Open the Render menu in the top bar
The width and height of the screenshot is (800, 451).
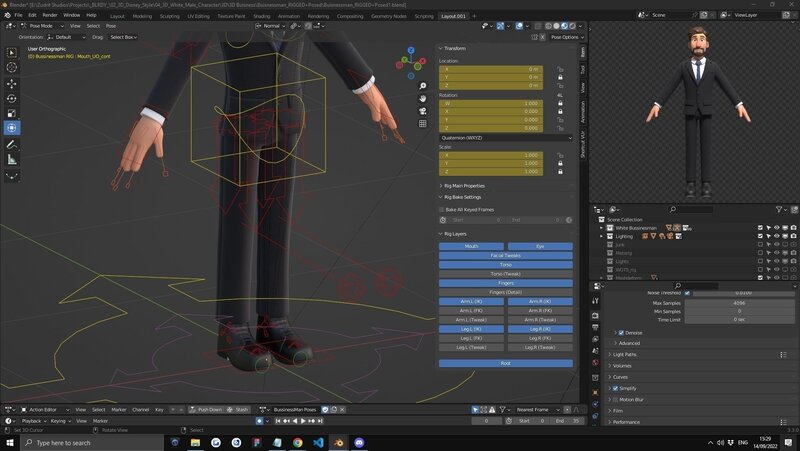point(50,16)
